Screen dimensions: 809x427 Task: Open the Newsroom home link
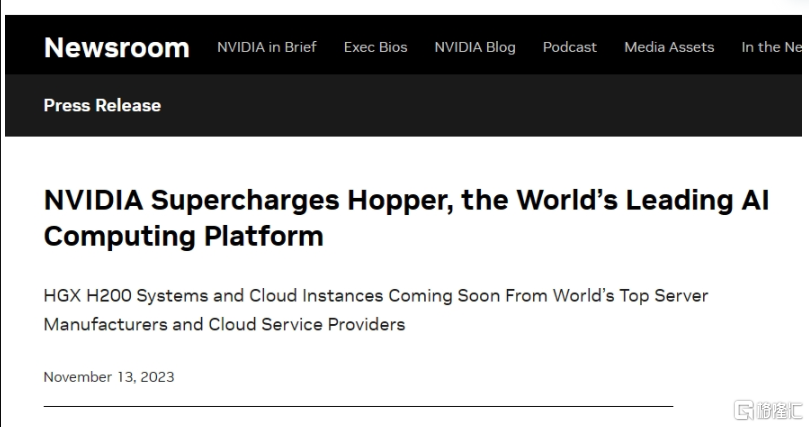tap(117, 47)
